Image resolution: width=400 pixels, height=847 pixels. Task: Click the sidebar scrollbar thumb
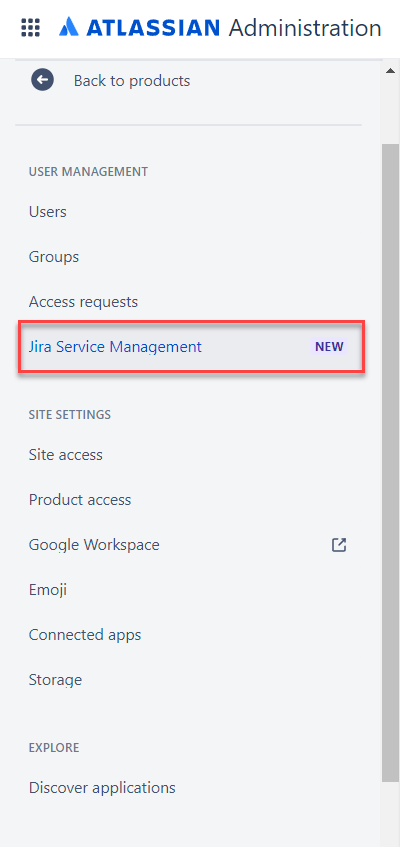coord(390,462)
